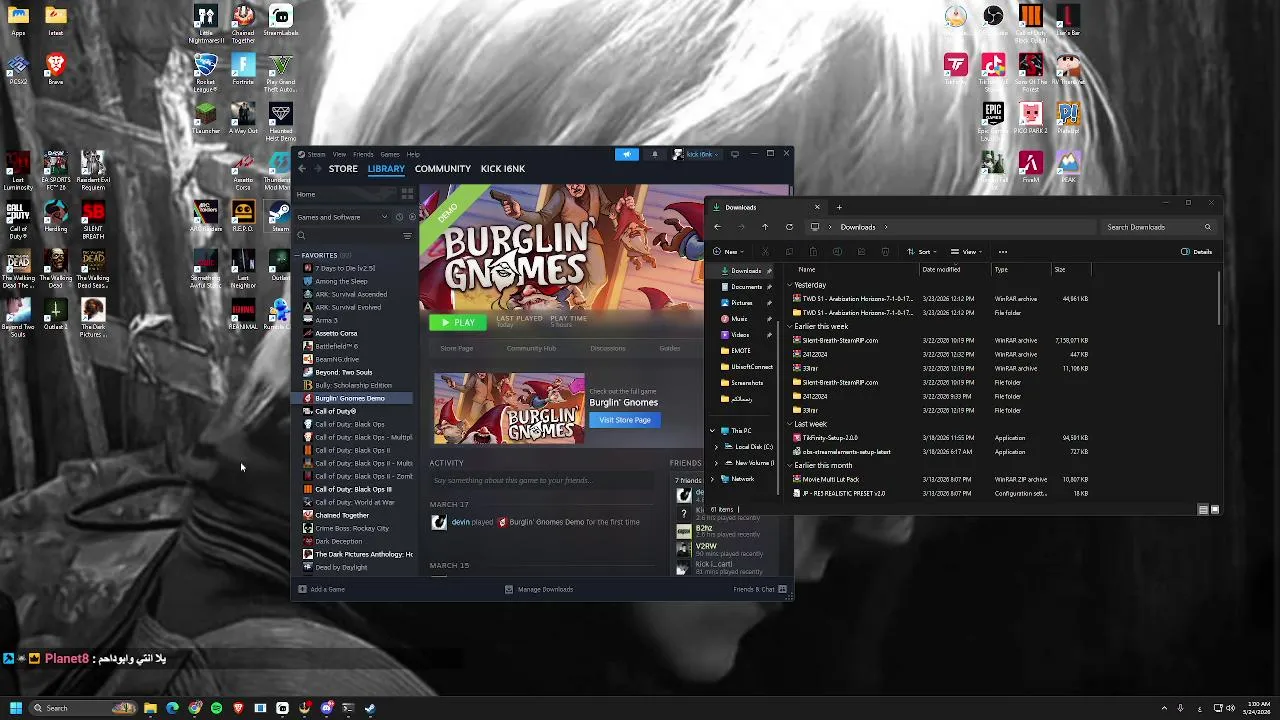Select Call of Duty: Black Ops III
This screenshot has height=720, width=1280.
point(353,489)
